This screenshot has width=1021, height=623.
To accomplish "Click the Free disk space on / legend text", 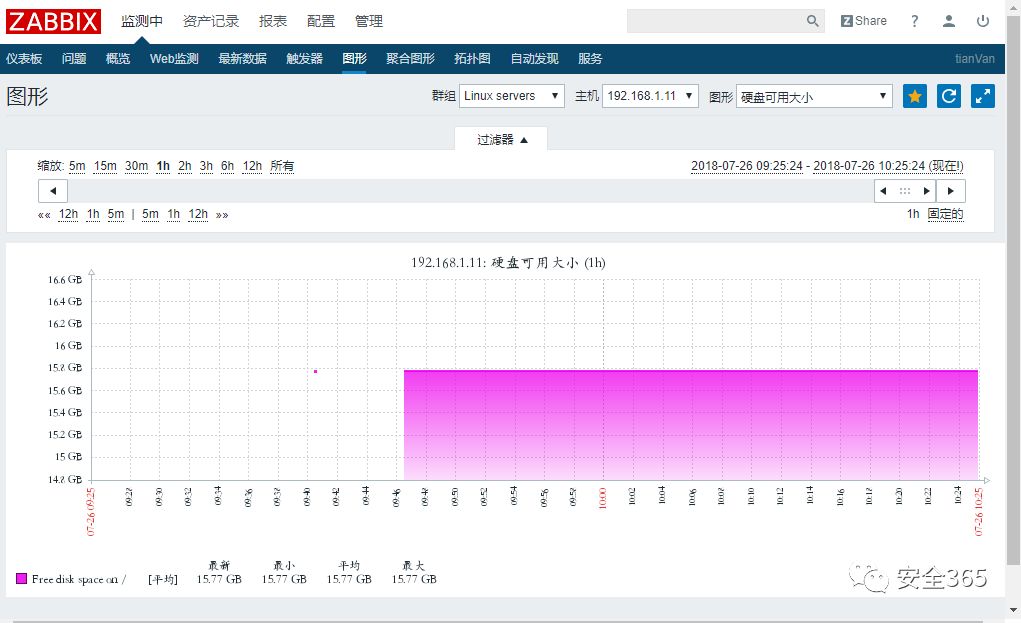I will pyautogui.click(x=78, y=579).
